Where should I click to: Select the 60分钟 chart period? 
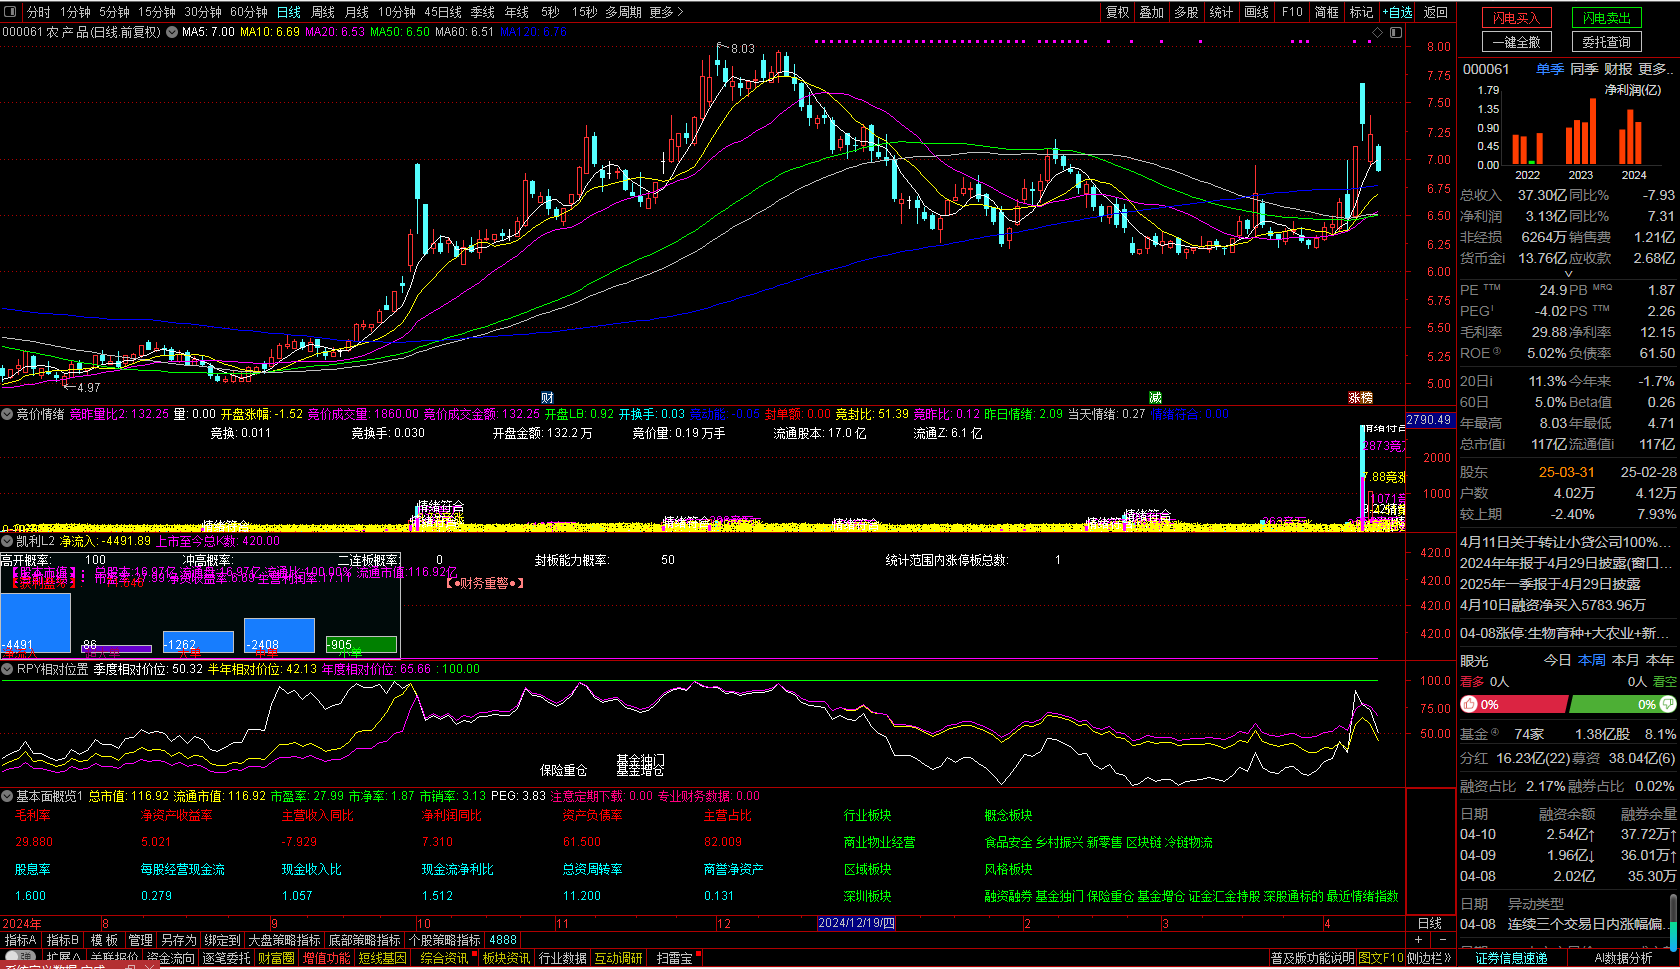pyautogui.click(x=248, y=12)
